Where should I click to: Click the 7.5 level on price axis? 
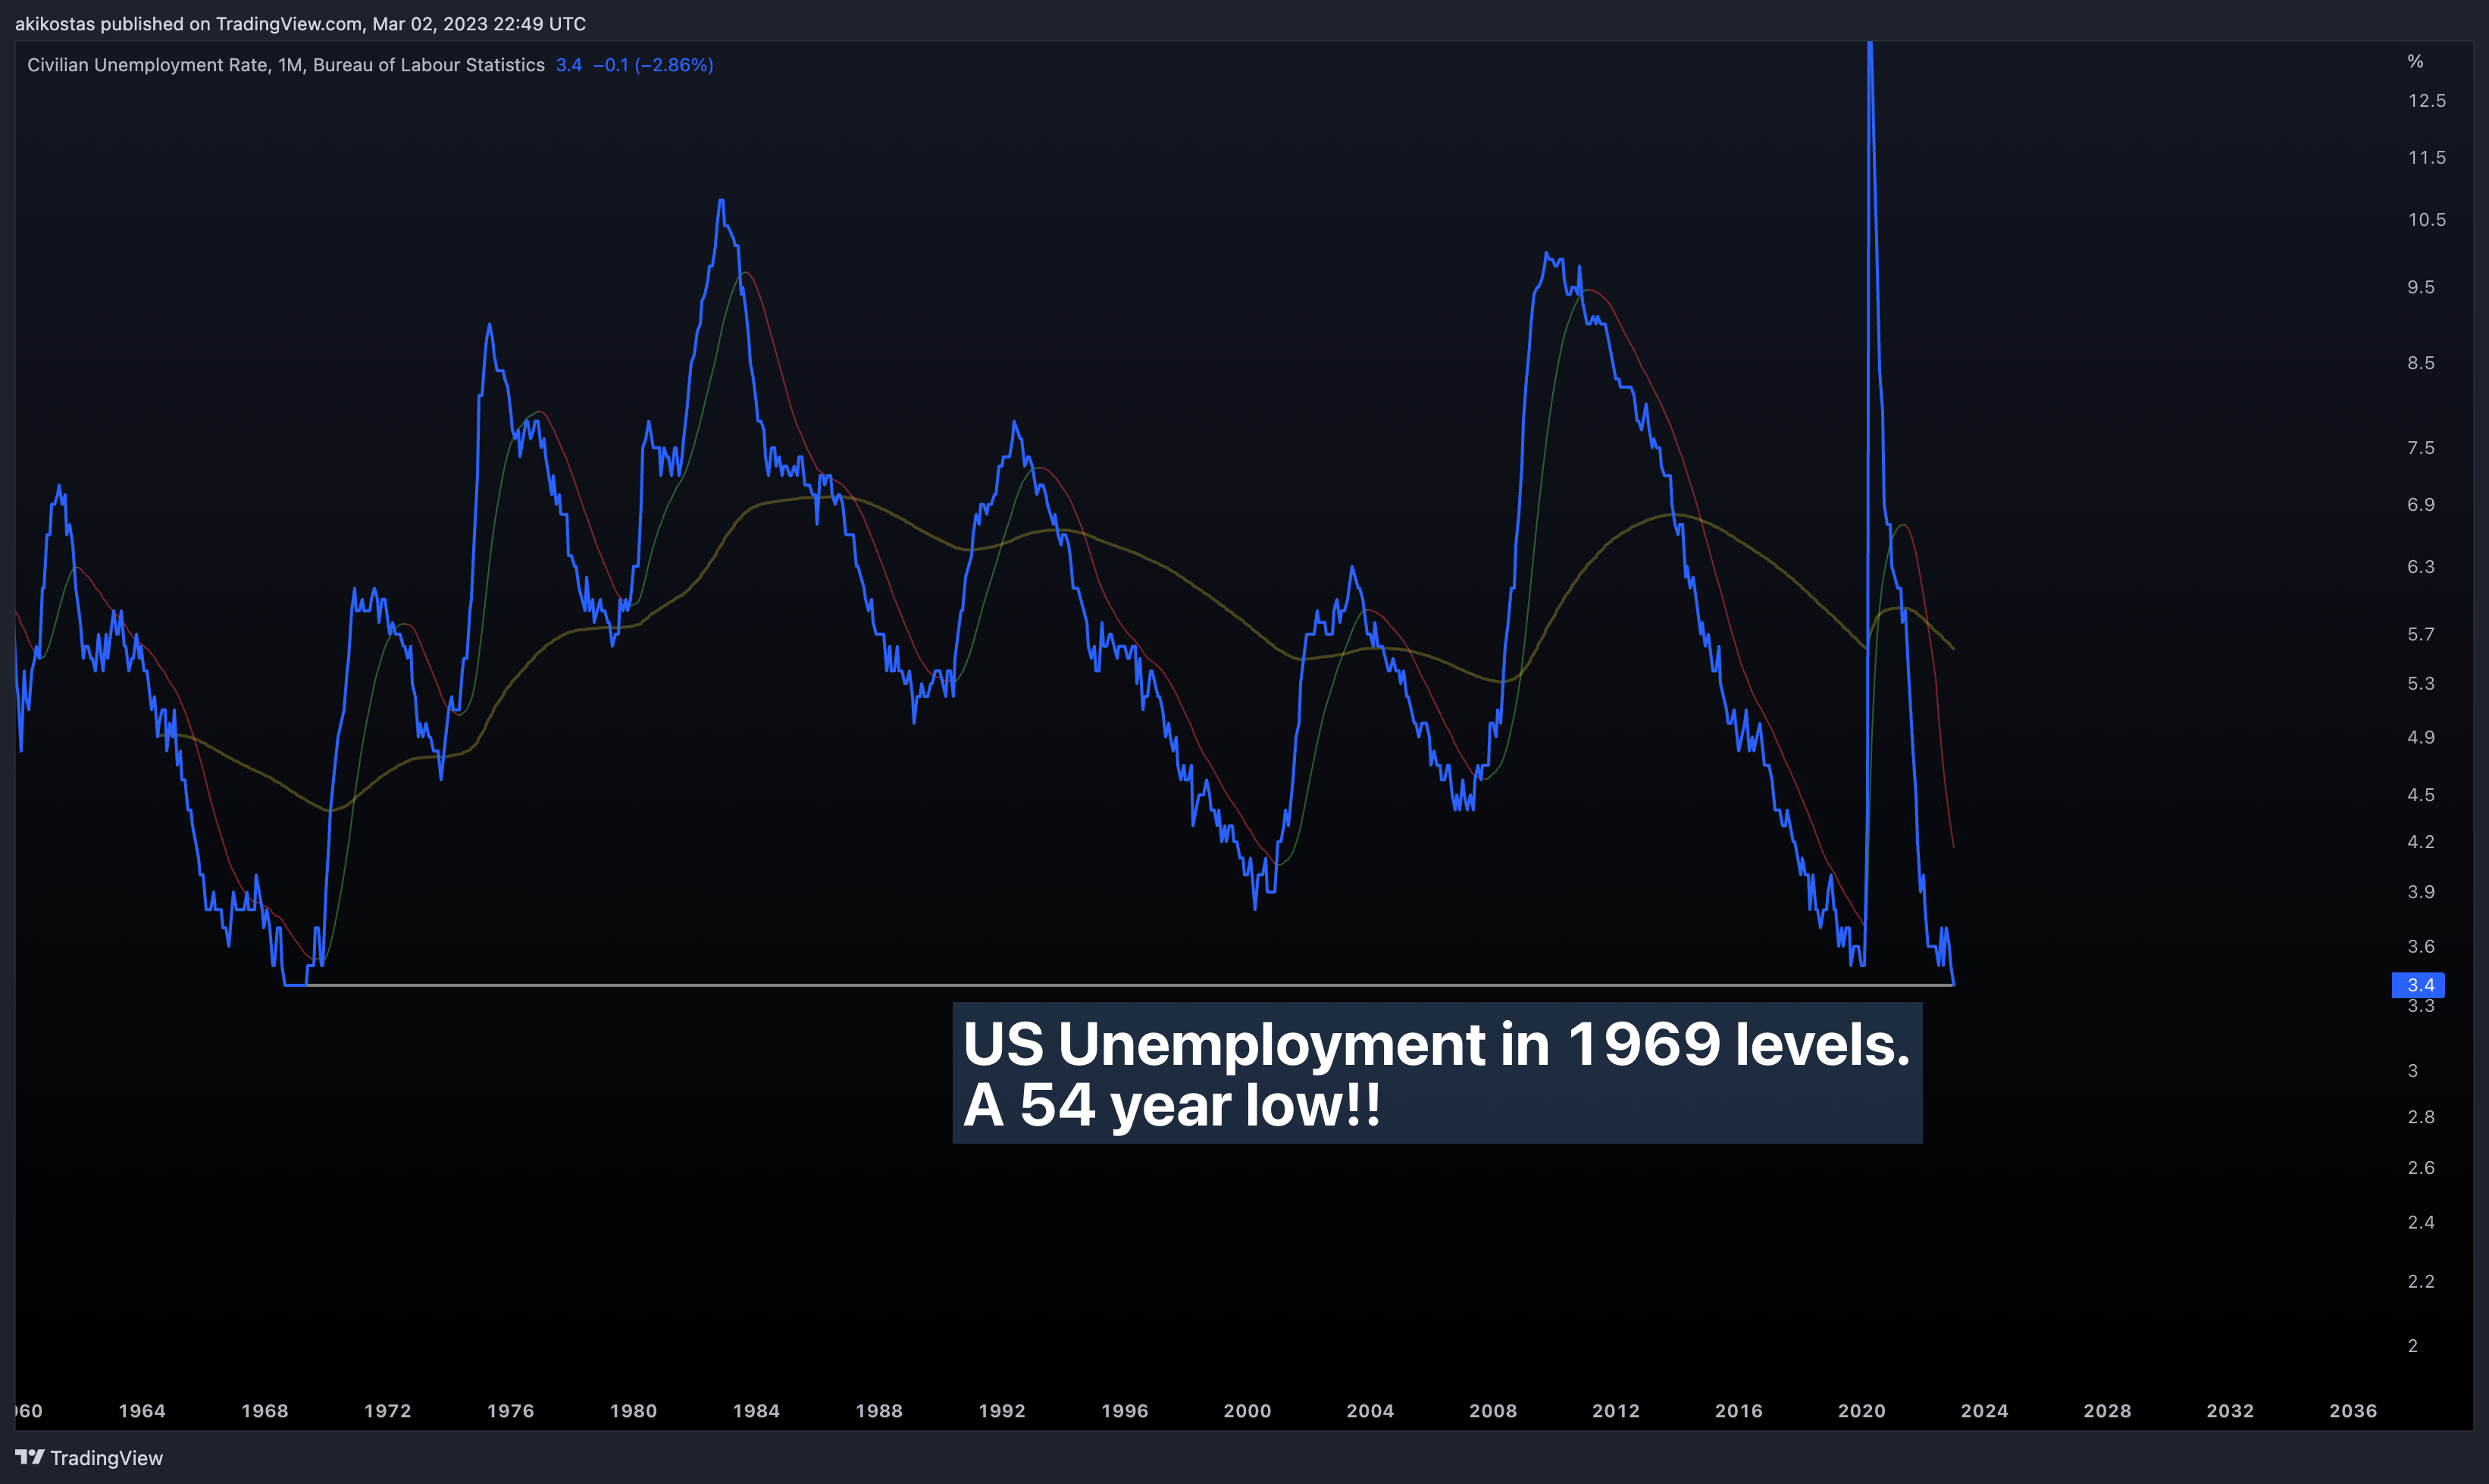[2421, 448]
